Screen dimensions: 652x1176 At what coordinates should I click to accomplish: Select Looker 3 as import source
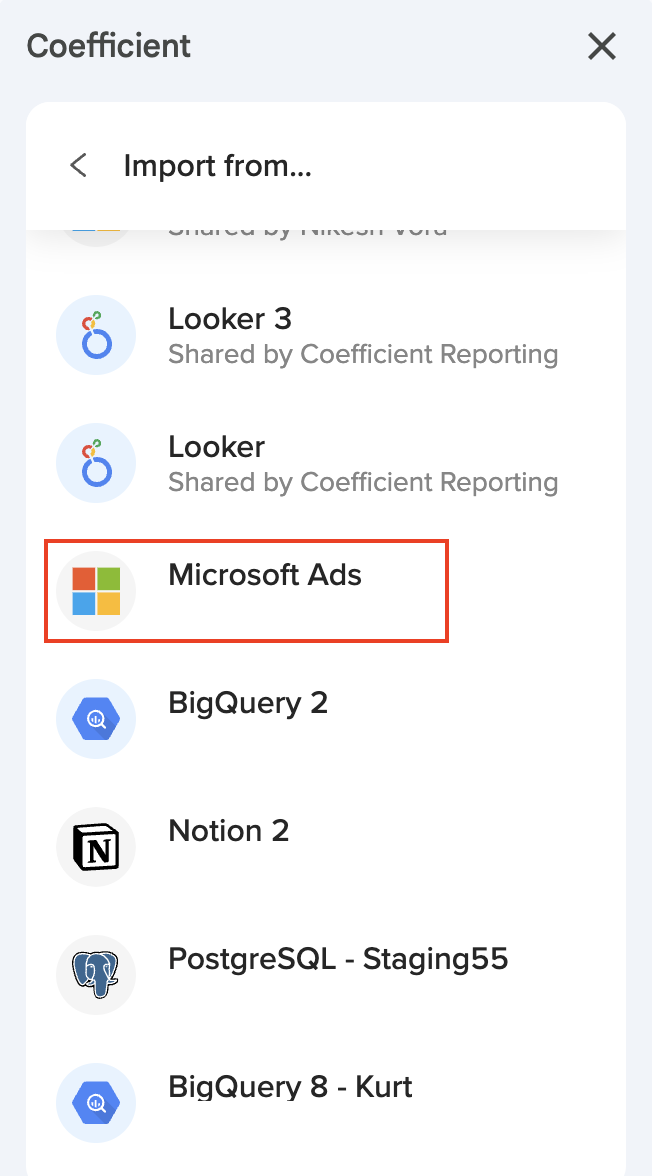(230, 319)
